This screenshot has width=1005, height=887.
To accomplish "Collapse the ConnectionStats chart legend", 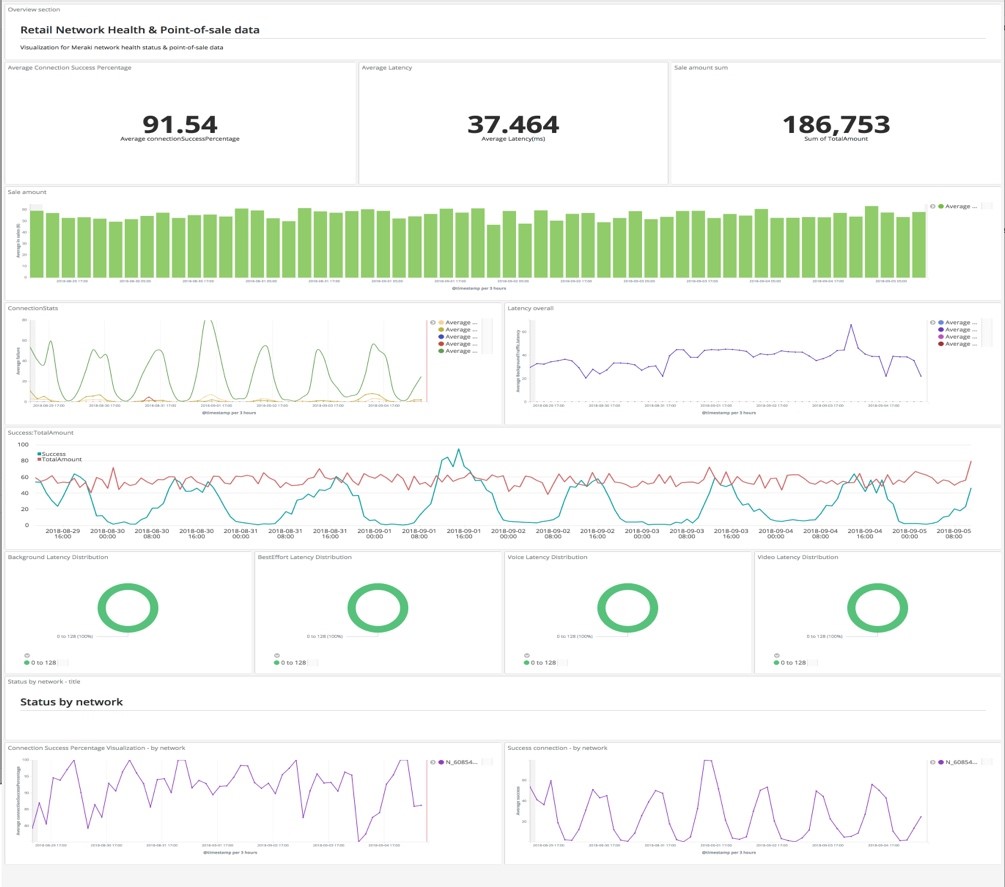I will [431, 322].
